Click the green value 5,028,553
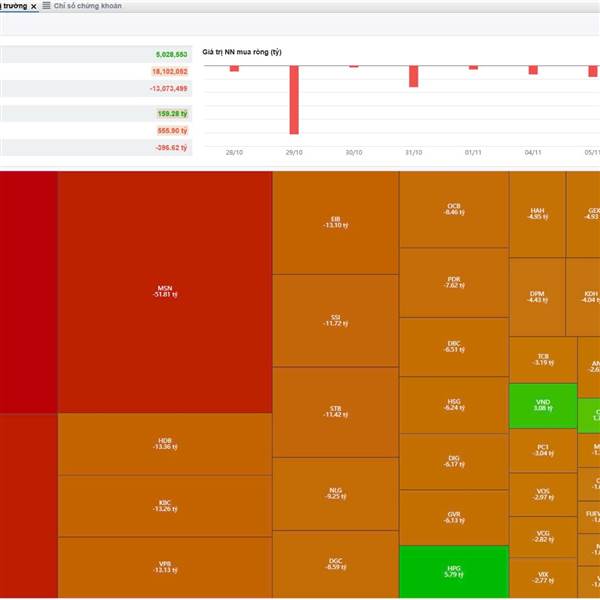 coord(171,54)
